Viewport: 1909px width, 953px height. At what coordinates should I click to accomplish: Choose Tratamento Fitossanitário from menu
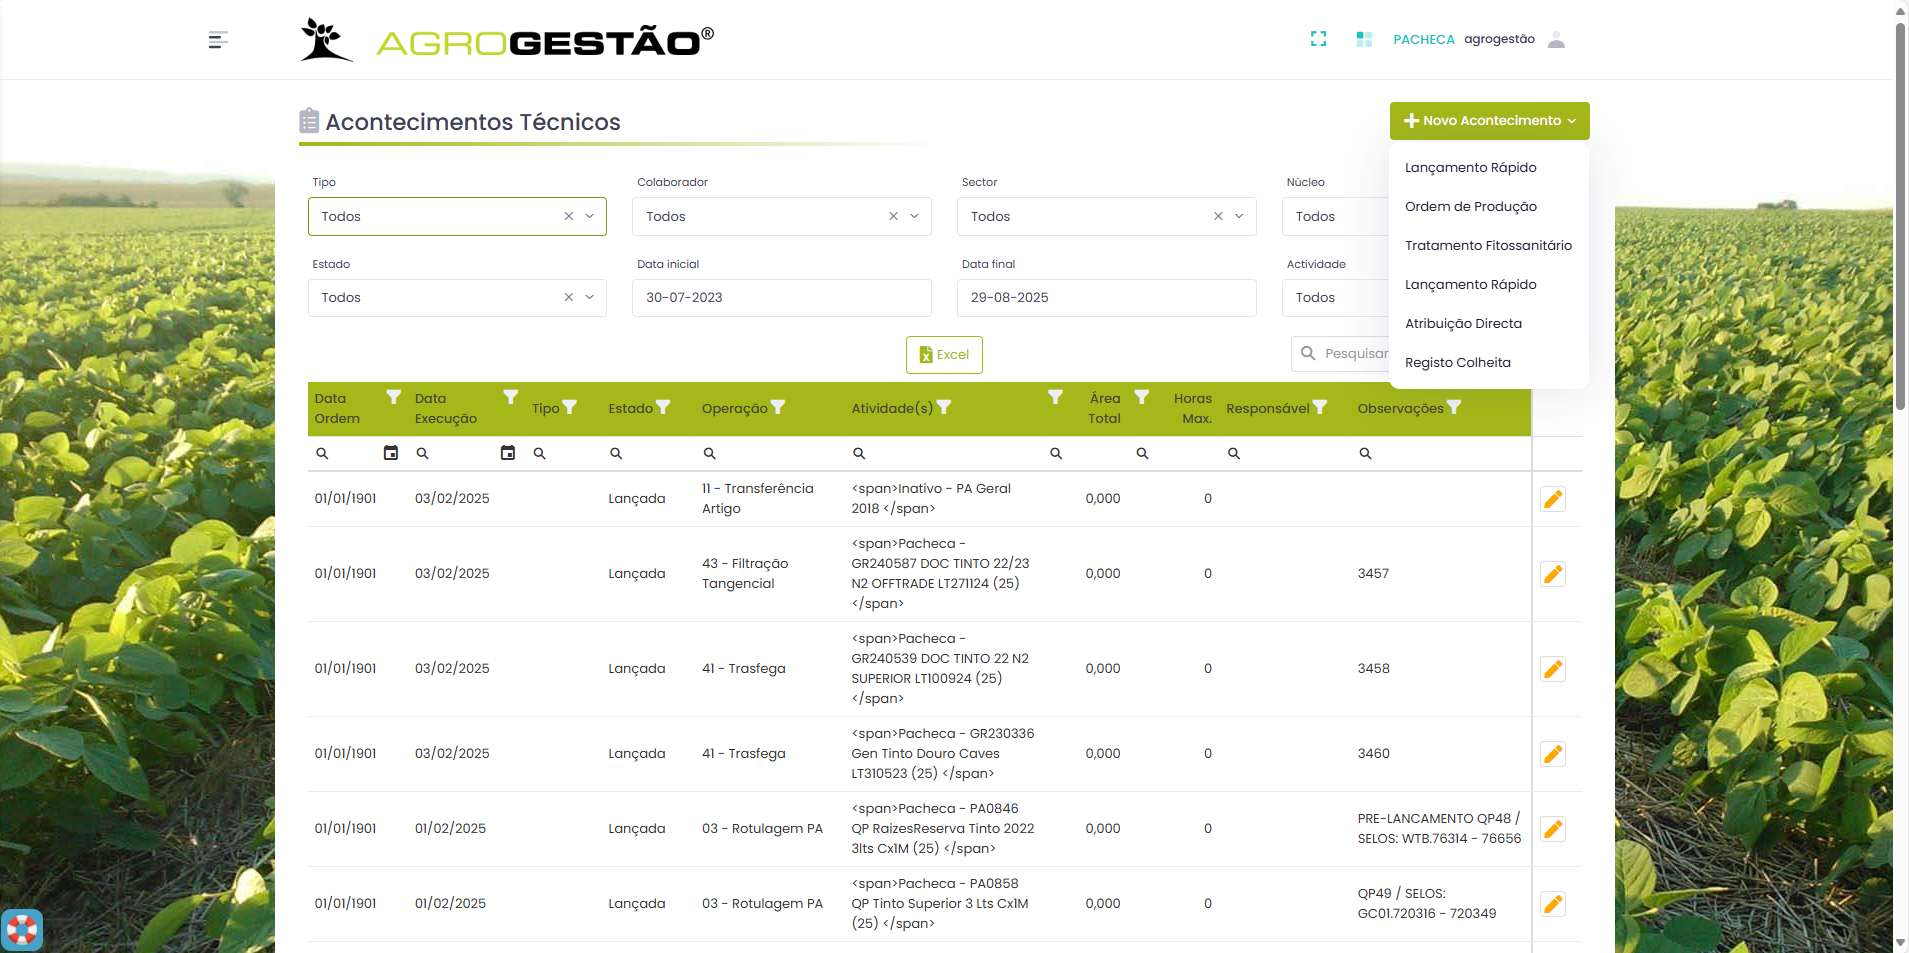[x=1488, y=246]
